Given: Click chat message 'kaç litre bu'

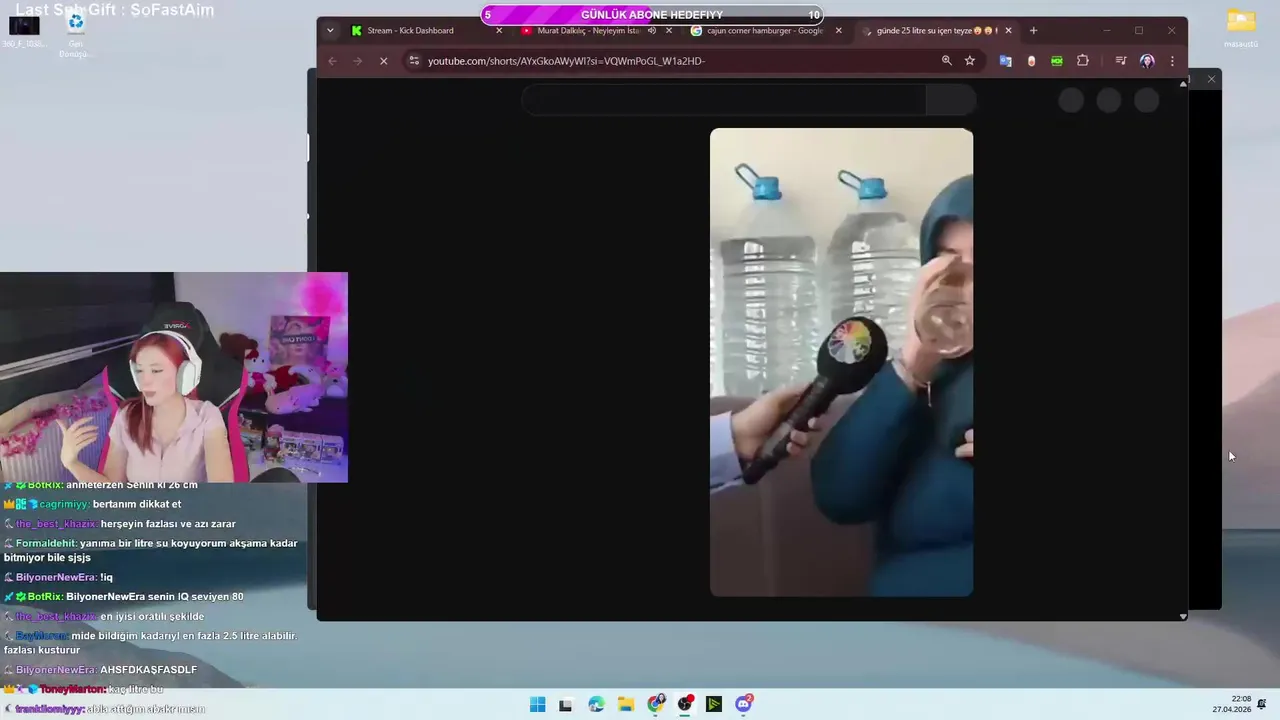Looking at the screenshot, I should tap(135, 689).
